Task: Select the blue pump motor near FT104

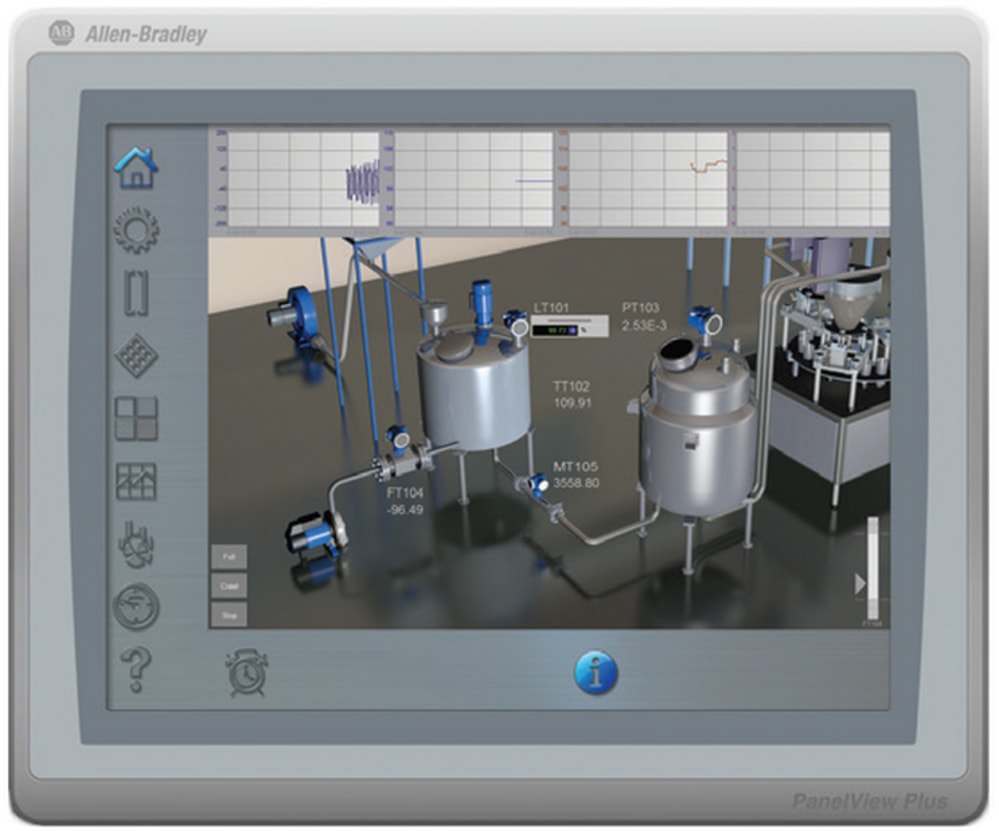Action: point(316,534)
